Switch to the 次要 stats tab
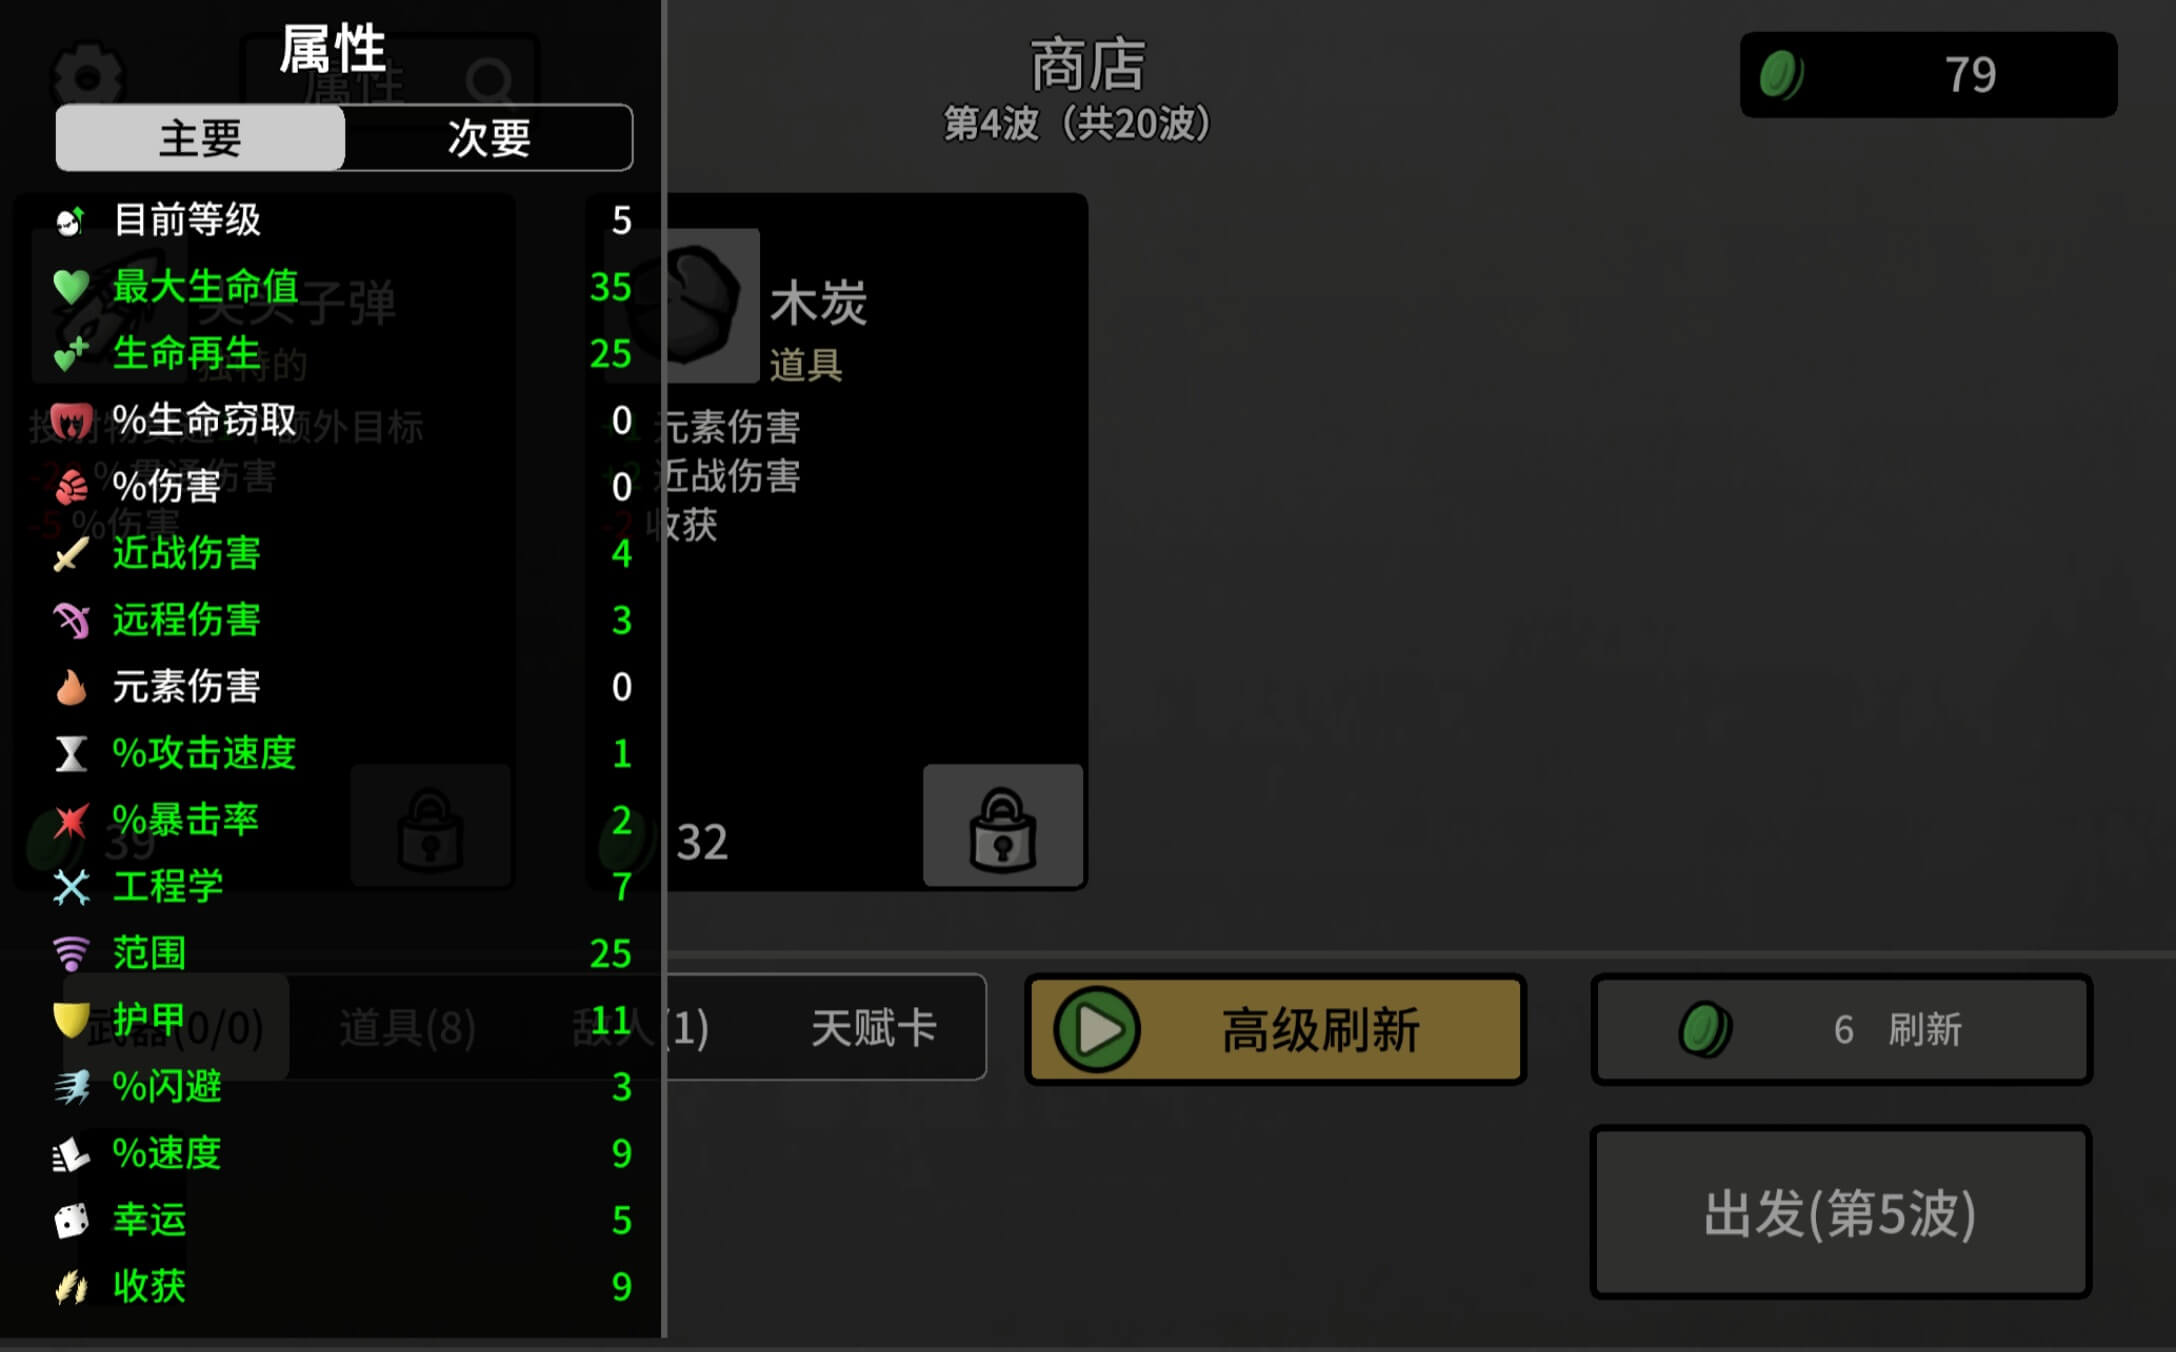 coord(489,138)
